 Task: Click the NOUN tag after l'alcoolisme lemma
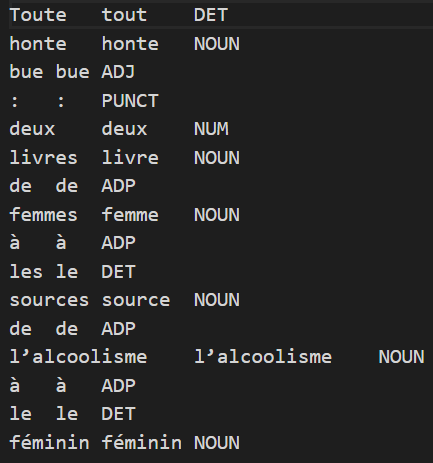(x=401, y=357)
